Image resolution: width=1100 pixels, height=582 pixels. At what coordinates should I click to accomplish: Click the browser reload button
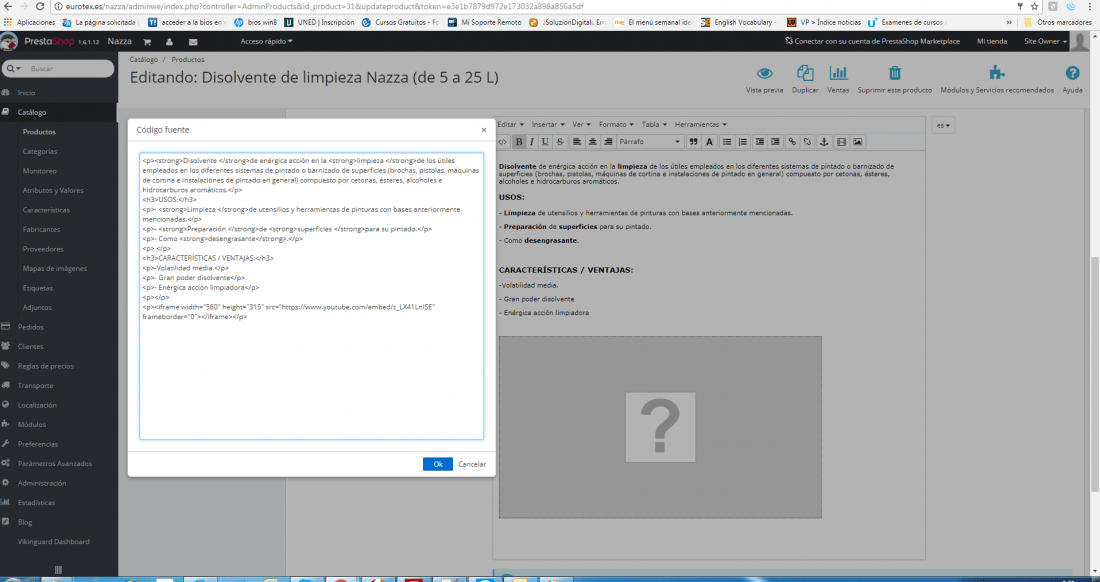(x=40, y=6)
